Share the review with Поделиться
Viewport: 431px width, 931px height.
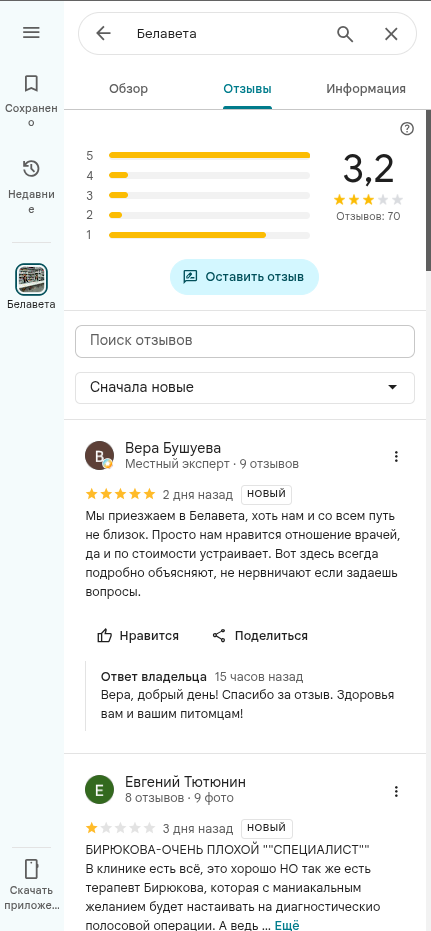pyautogui.click(x=260, y=636)
